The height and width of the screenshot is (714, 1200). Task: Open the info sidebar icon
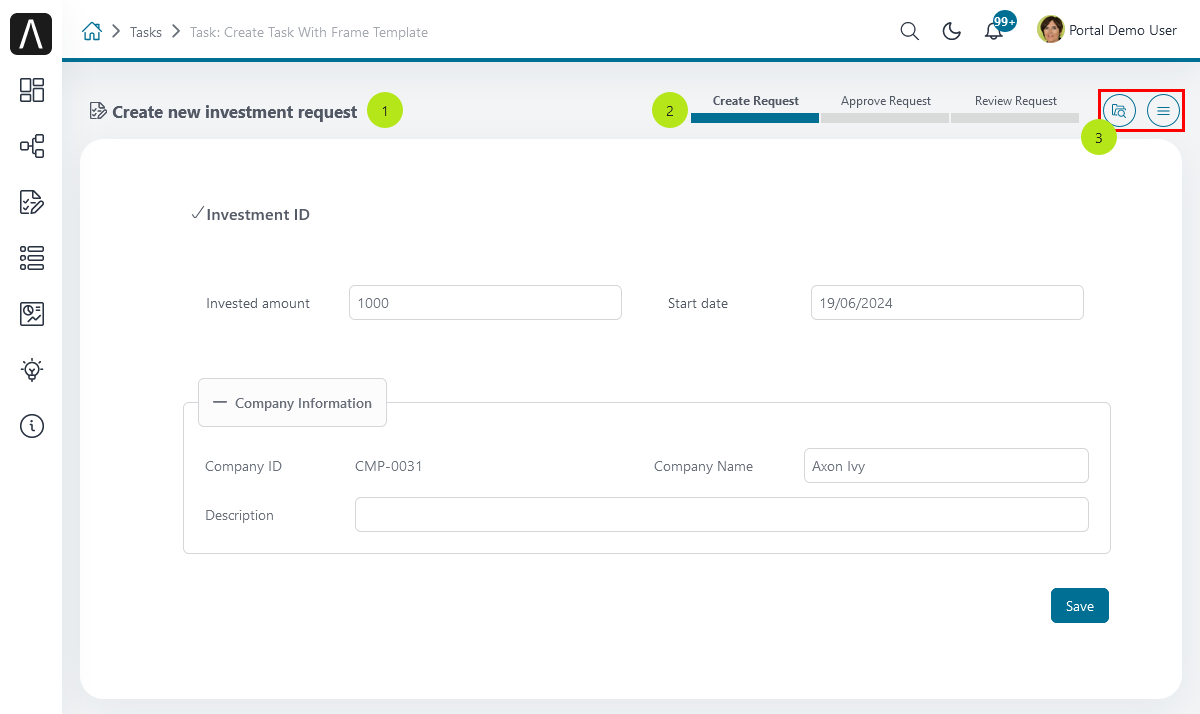[x=32, y=426]
